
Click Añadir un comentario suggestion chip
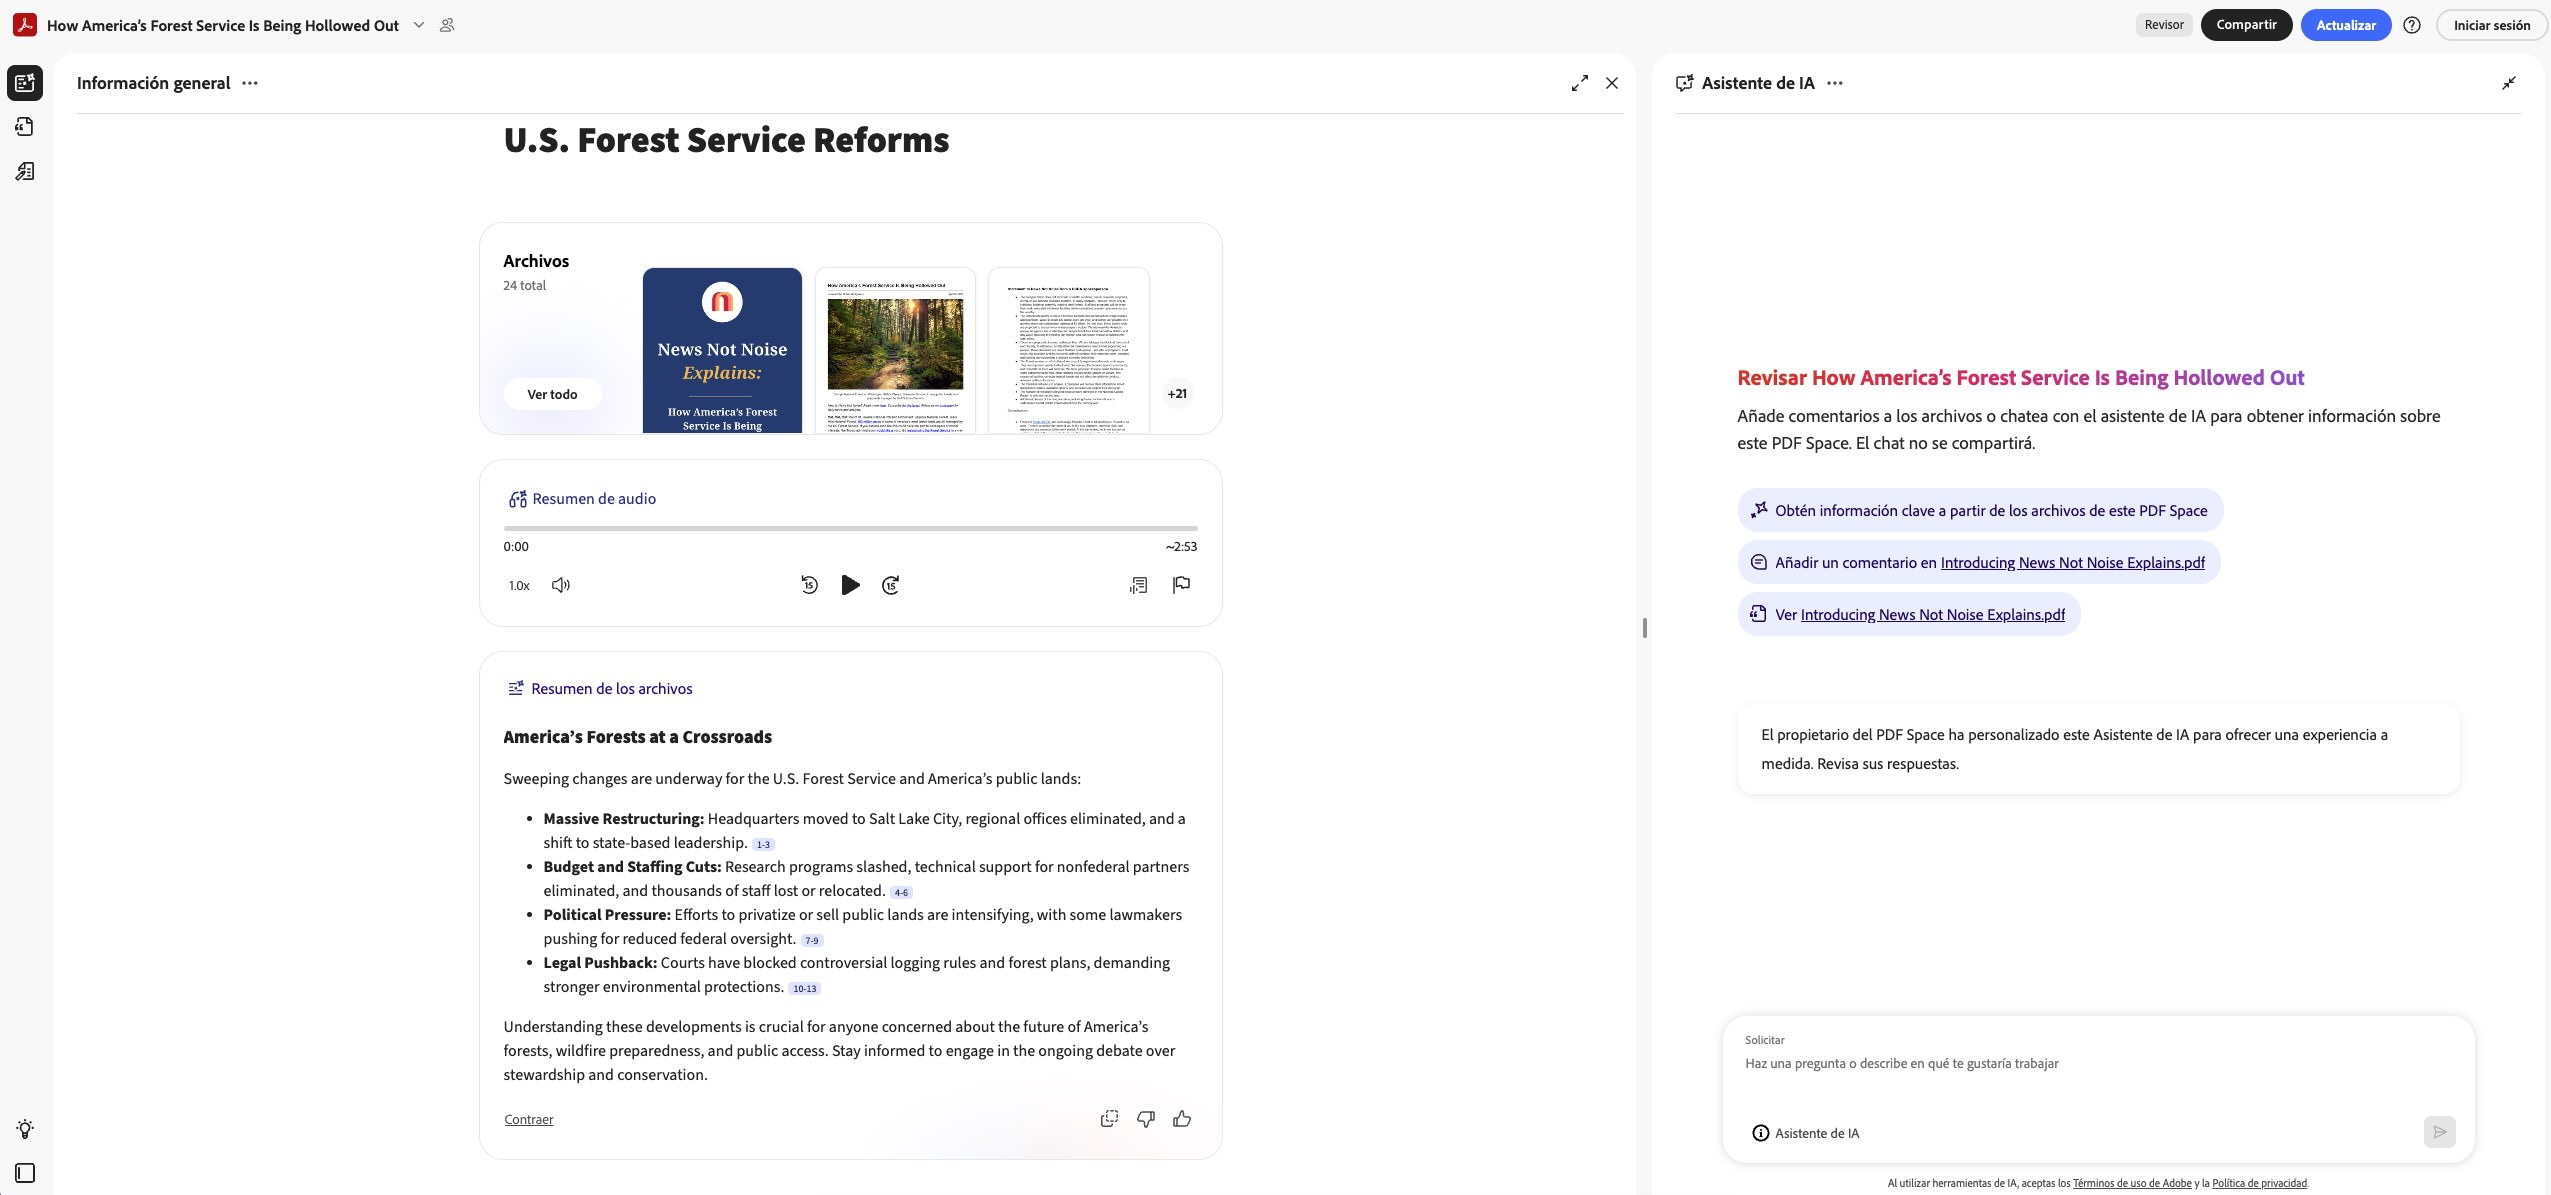(1978, 563)
